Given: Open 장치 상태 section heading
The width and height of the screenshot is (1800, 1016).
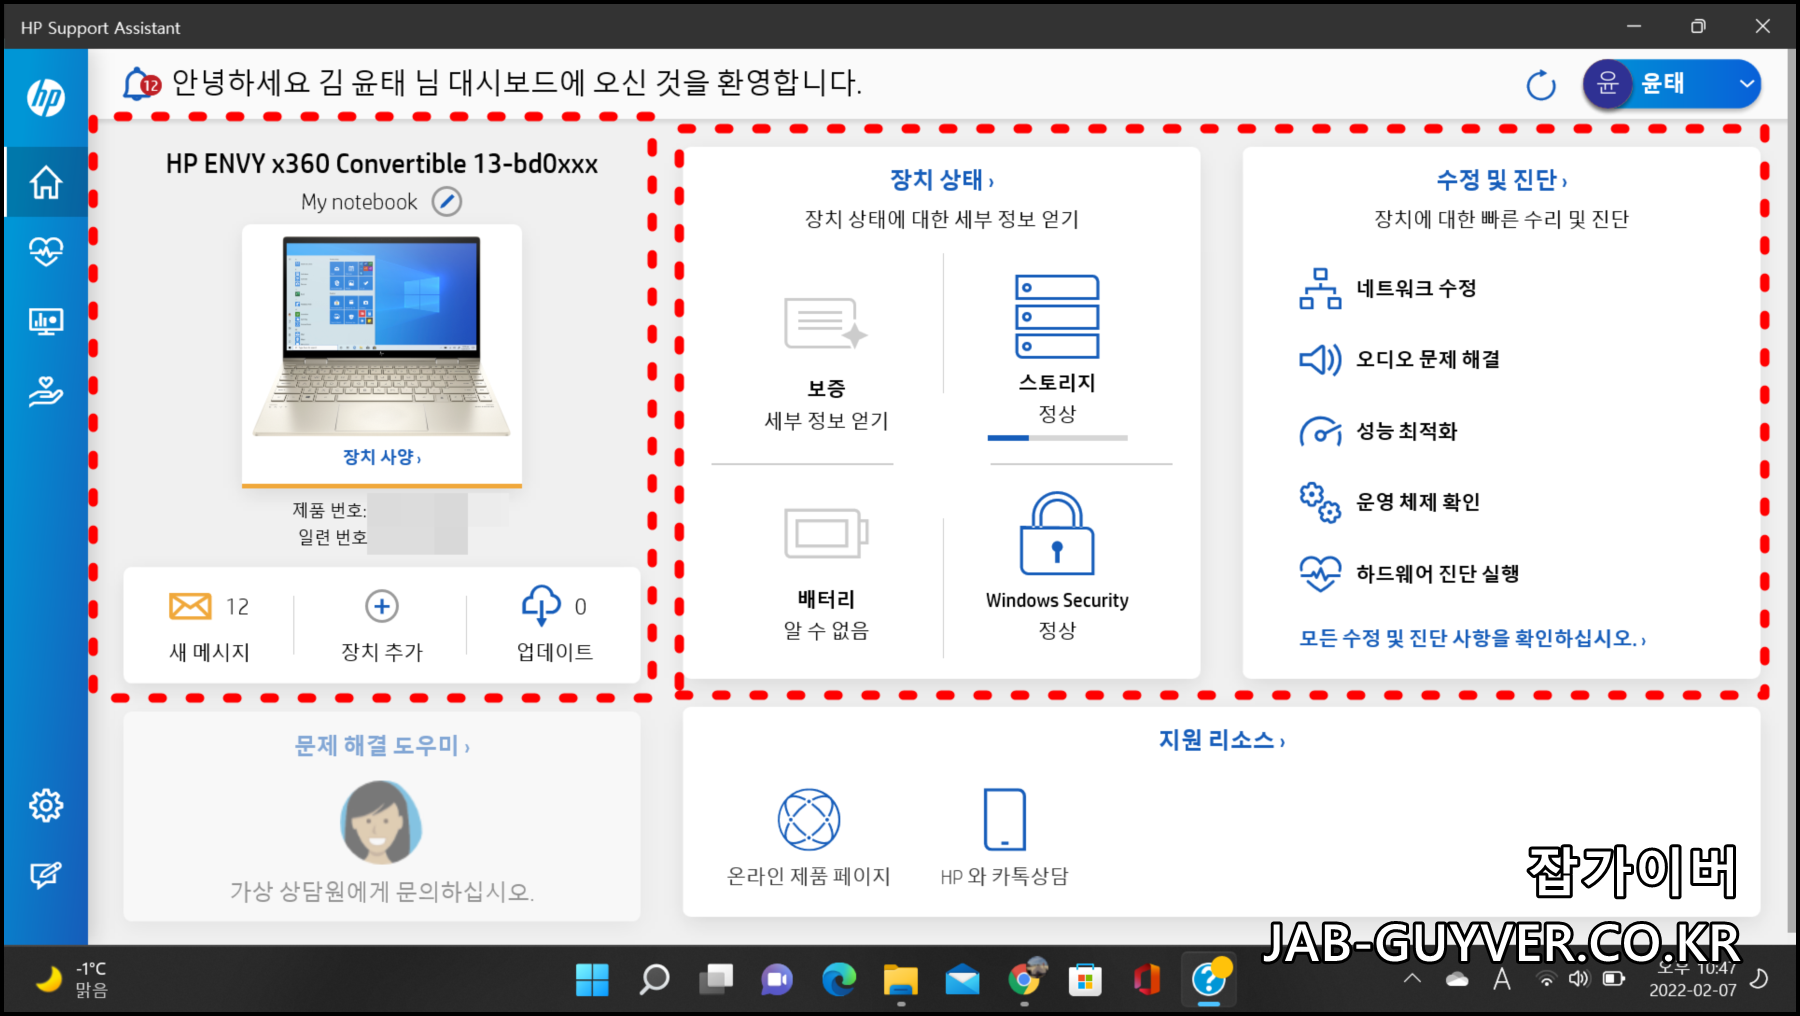Looking at the screenshot, I should pyautogui.click(x=942, y=180).
